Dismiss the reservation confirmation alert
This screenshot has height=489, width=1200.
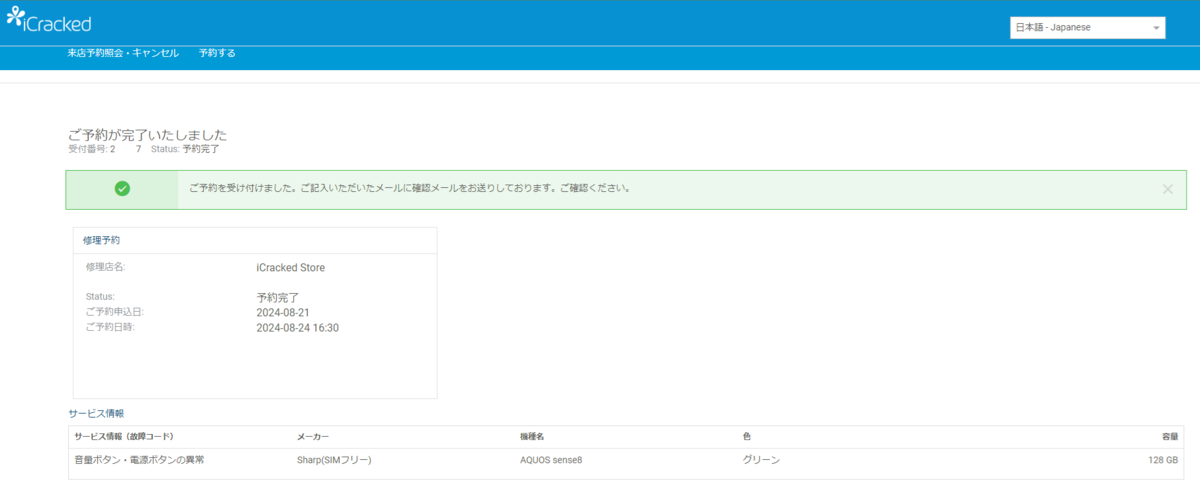coord(1167,189)
